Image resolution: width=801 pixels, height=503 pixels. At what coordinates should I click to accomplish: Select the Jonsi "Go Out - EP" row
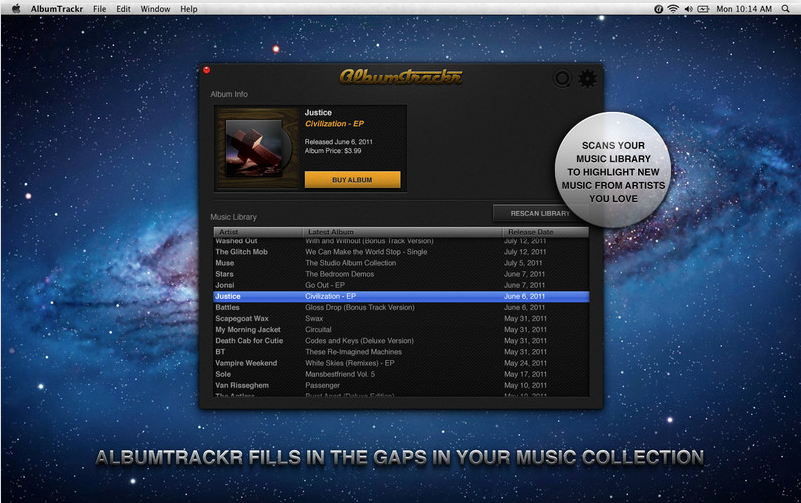click(401, 285)
